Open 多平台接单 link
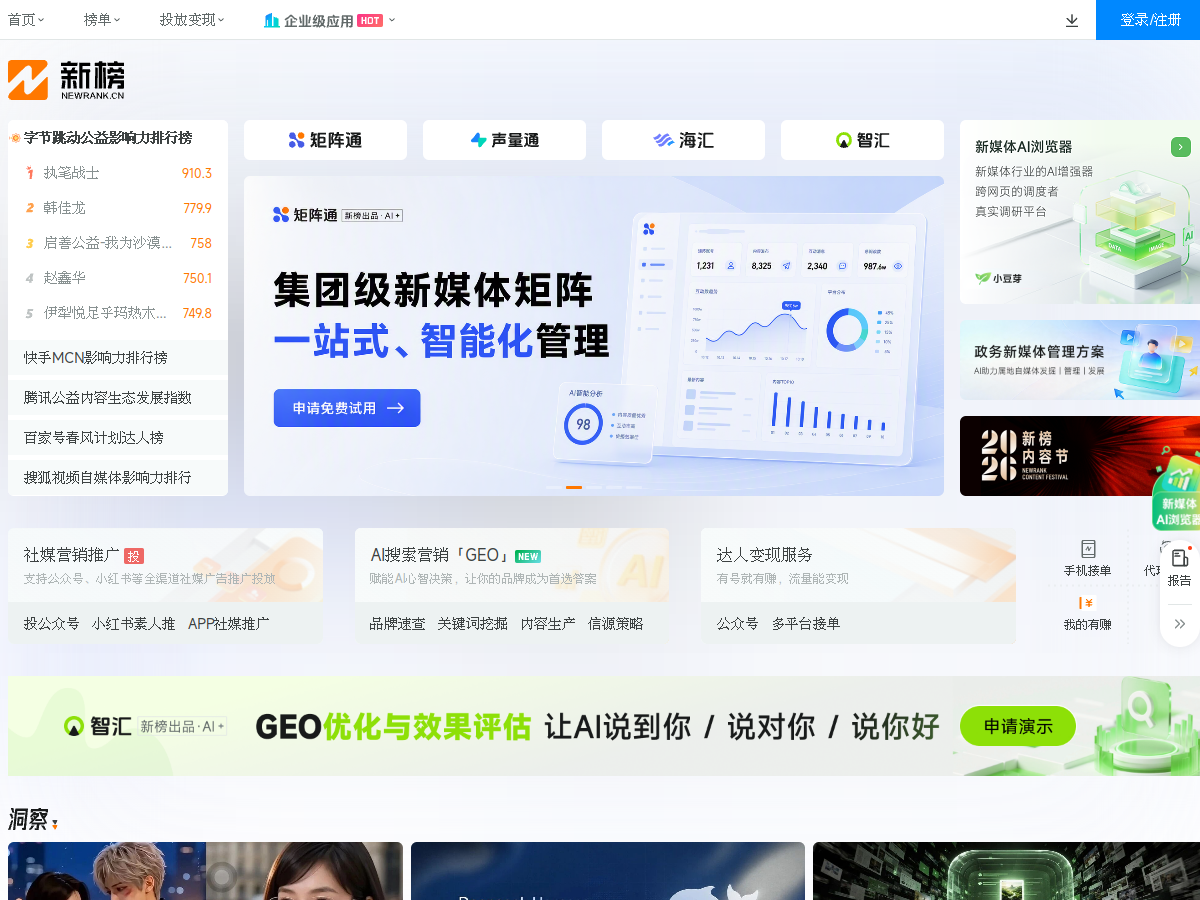The image size is (1200, 900). [806, 623]
